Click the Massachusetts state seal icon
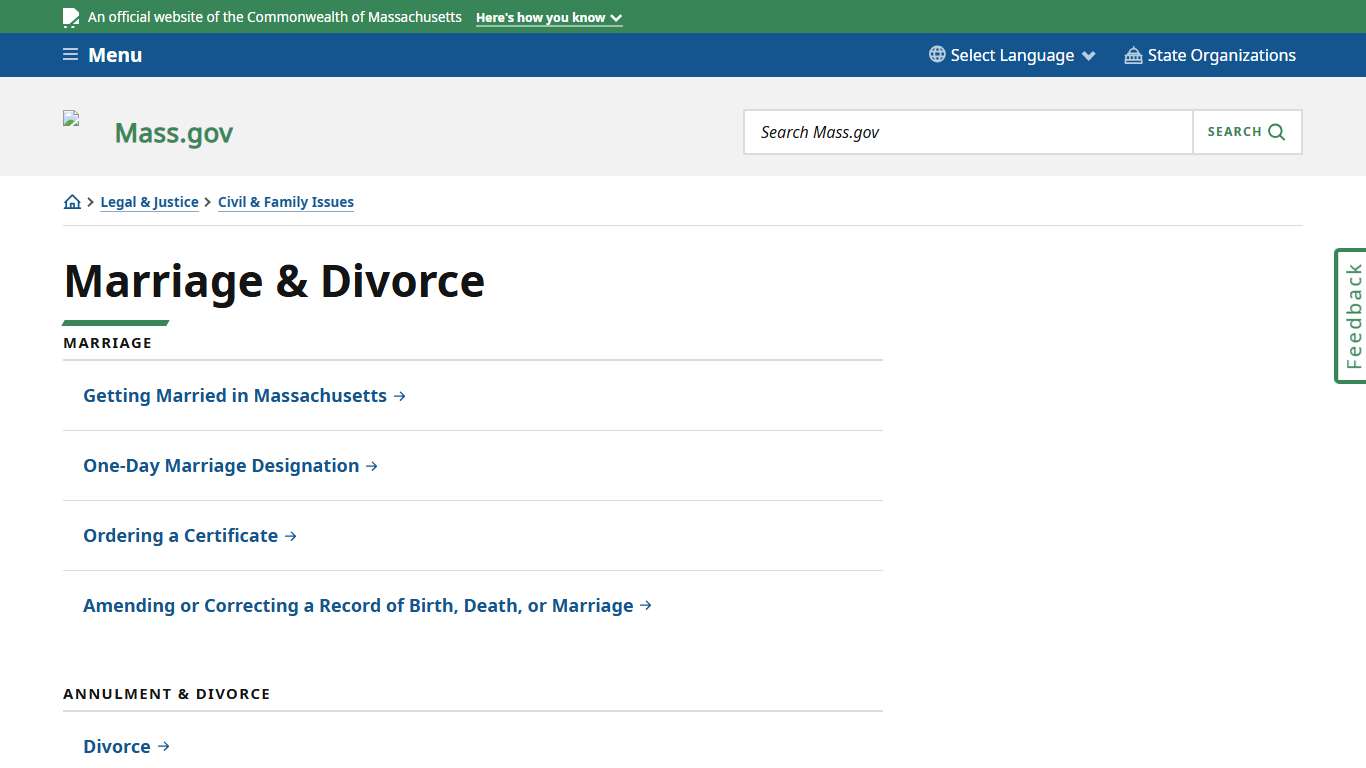The height and width of the screenshot is (768, 1366). 70,15
